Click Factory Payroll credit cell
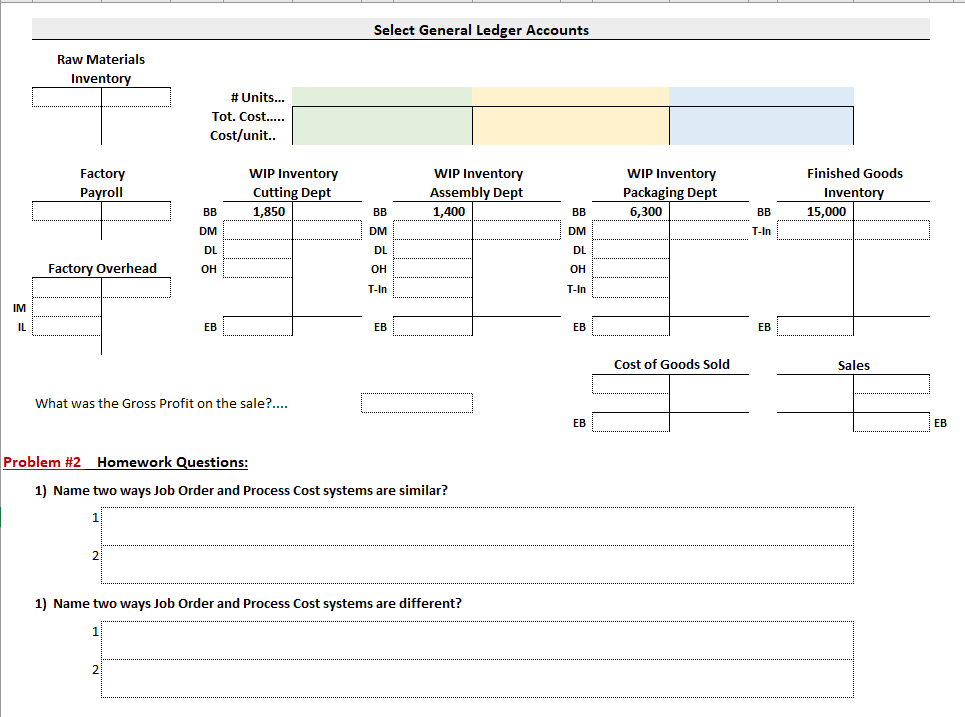The image size is (965, 717). (136, 211)
